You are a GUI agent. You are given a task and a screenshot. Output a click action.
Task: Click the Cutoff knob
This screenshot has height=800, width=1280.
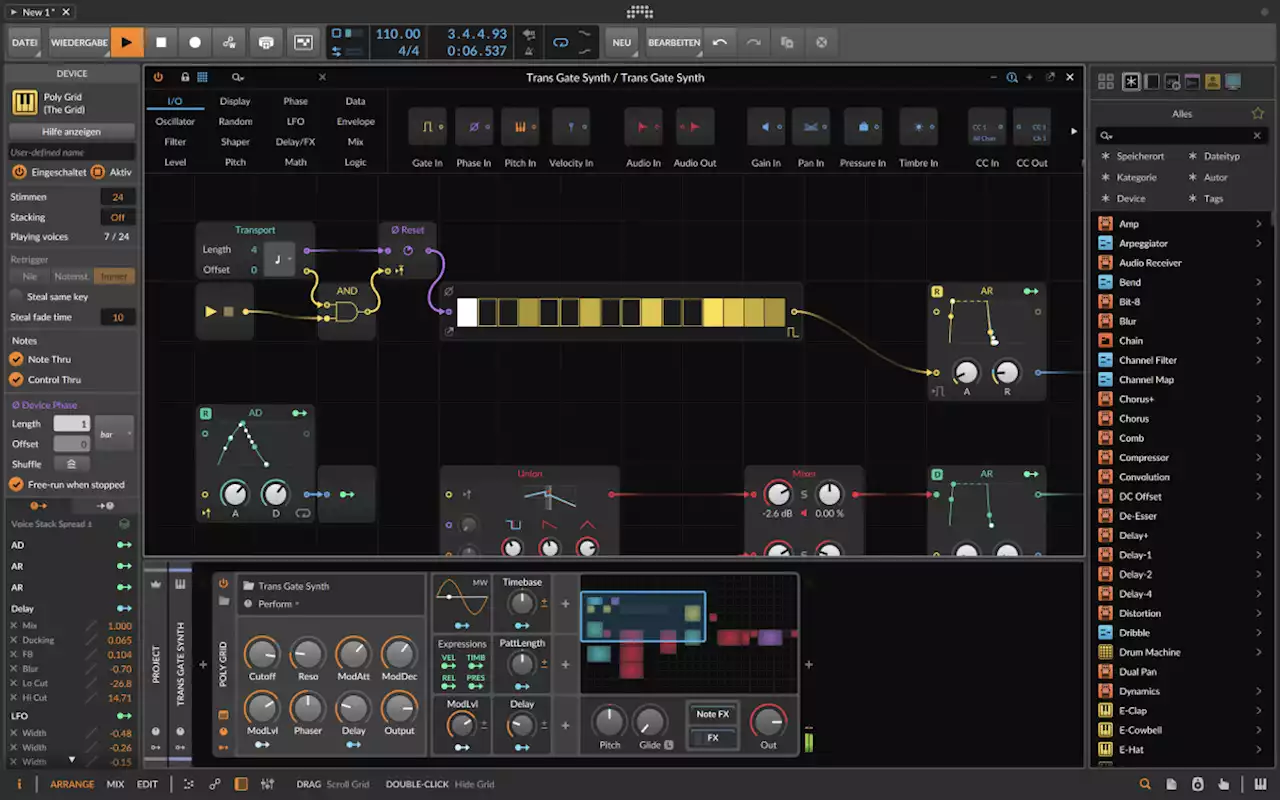click(262, 655)
